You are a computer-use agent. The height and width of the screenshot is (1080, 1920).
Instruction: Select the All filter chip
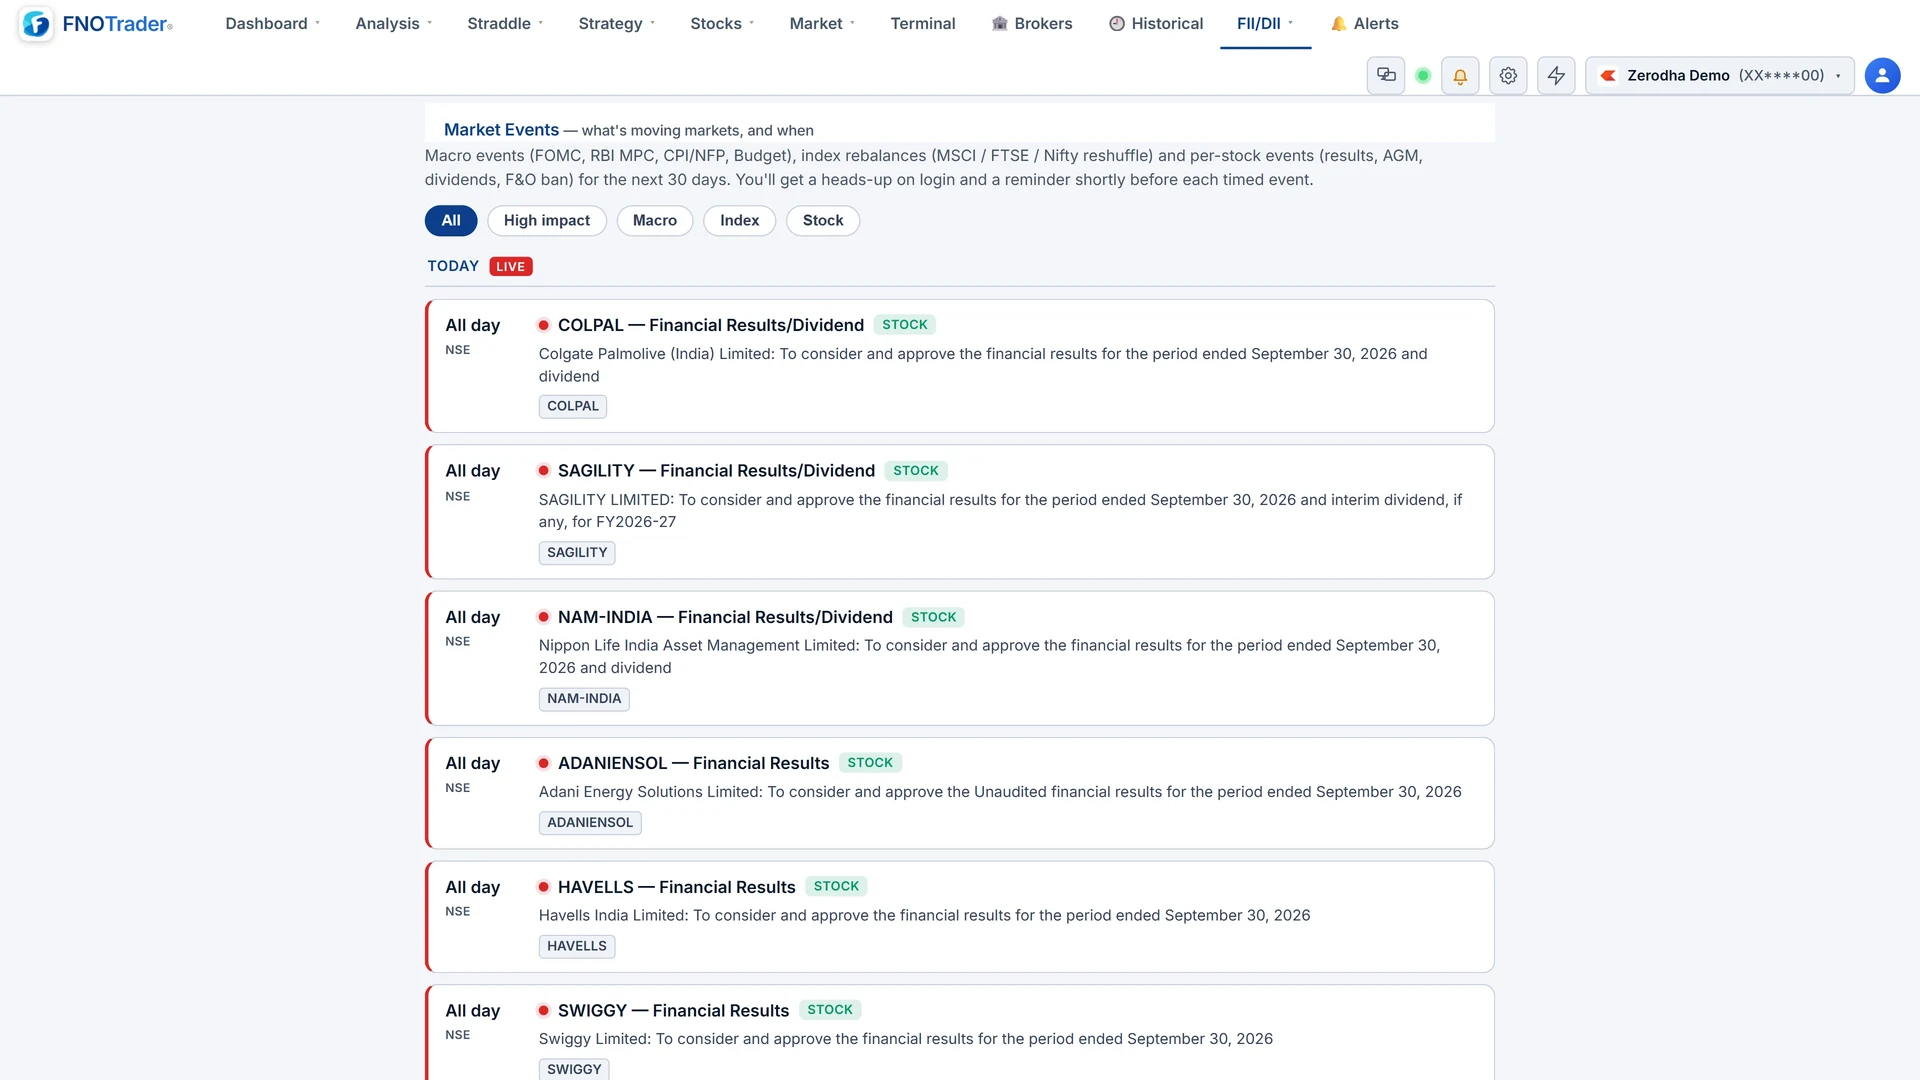(451, 220)
